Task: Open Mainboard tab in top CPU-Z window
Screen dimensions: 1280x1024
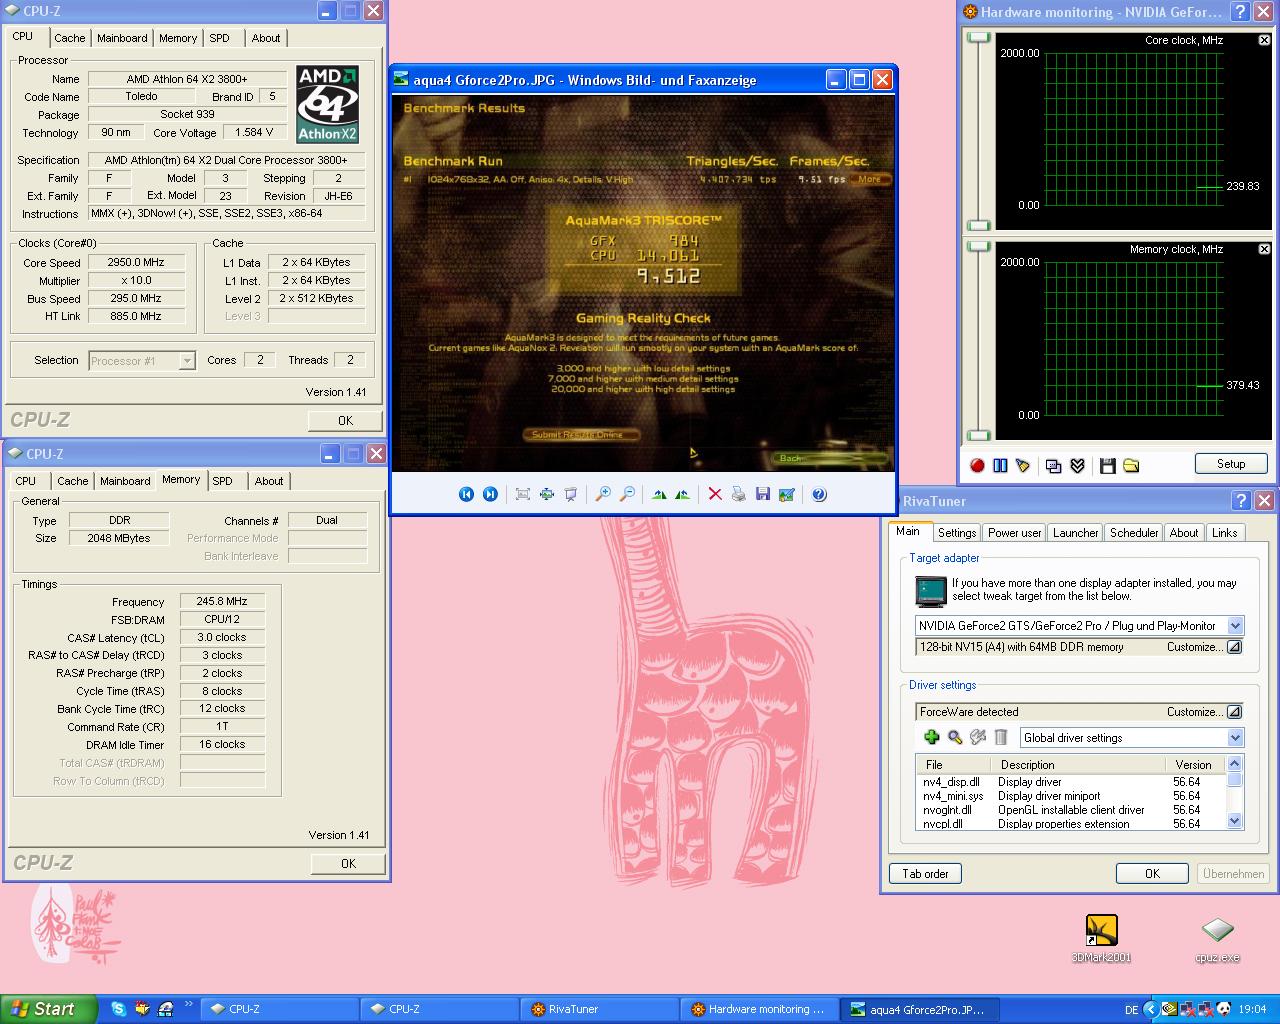Action: coord(122,38)
